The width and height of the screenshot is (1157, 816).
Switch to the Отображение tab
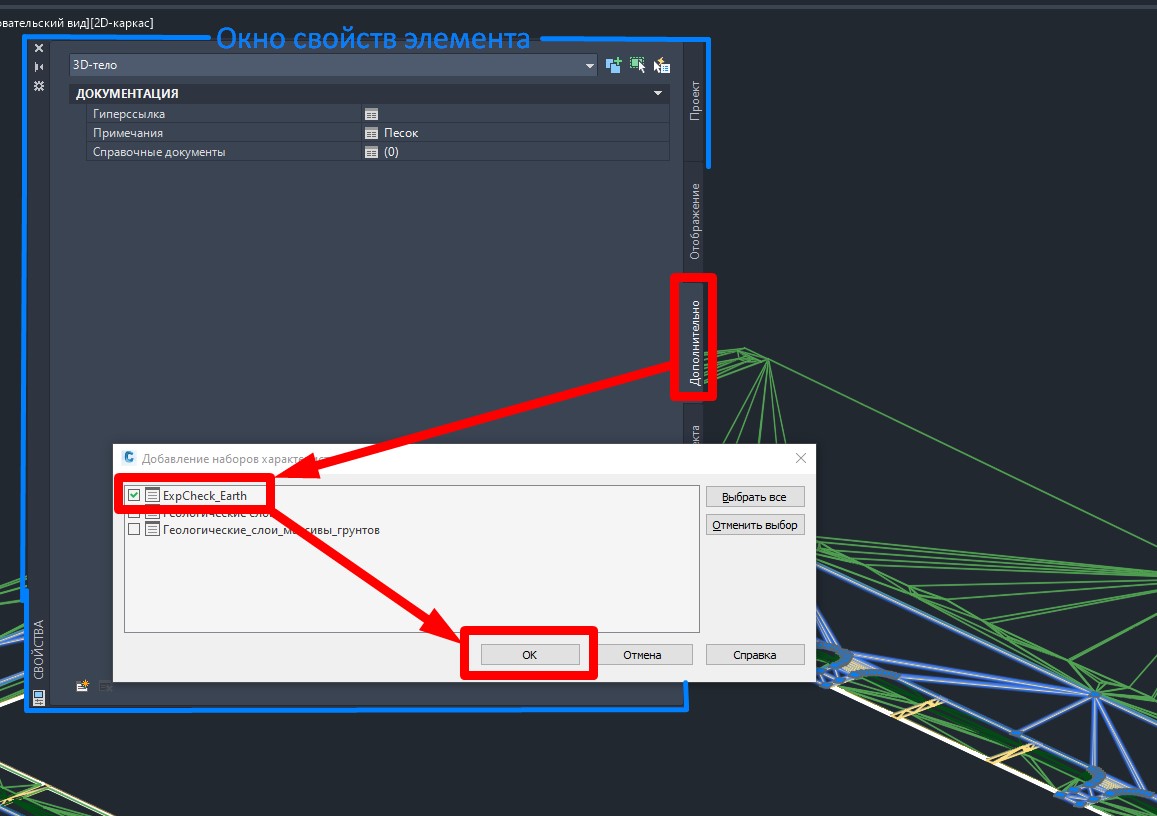click(695, 221)
